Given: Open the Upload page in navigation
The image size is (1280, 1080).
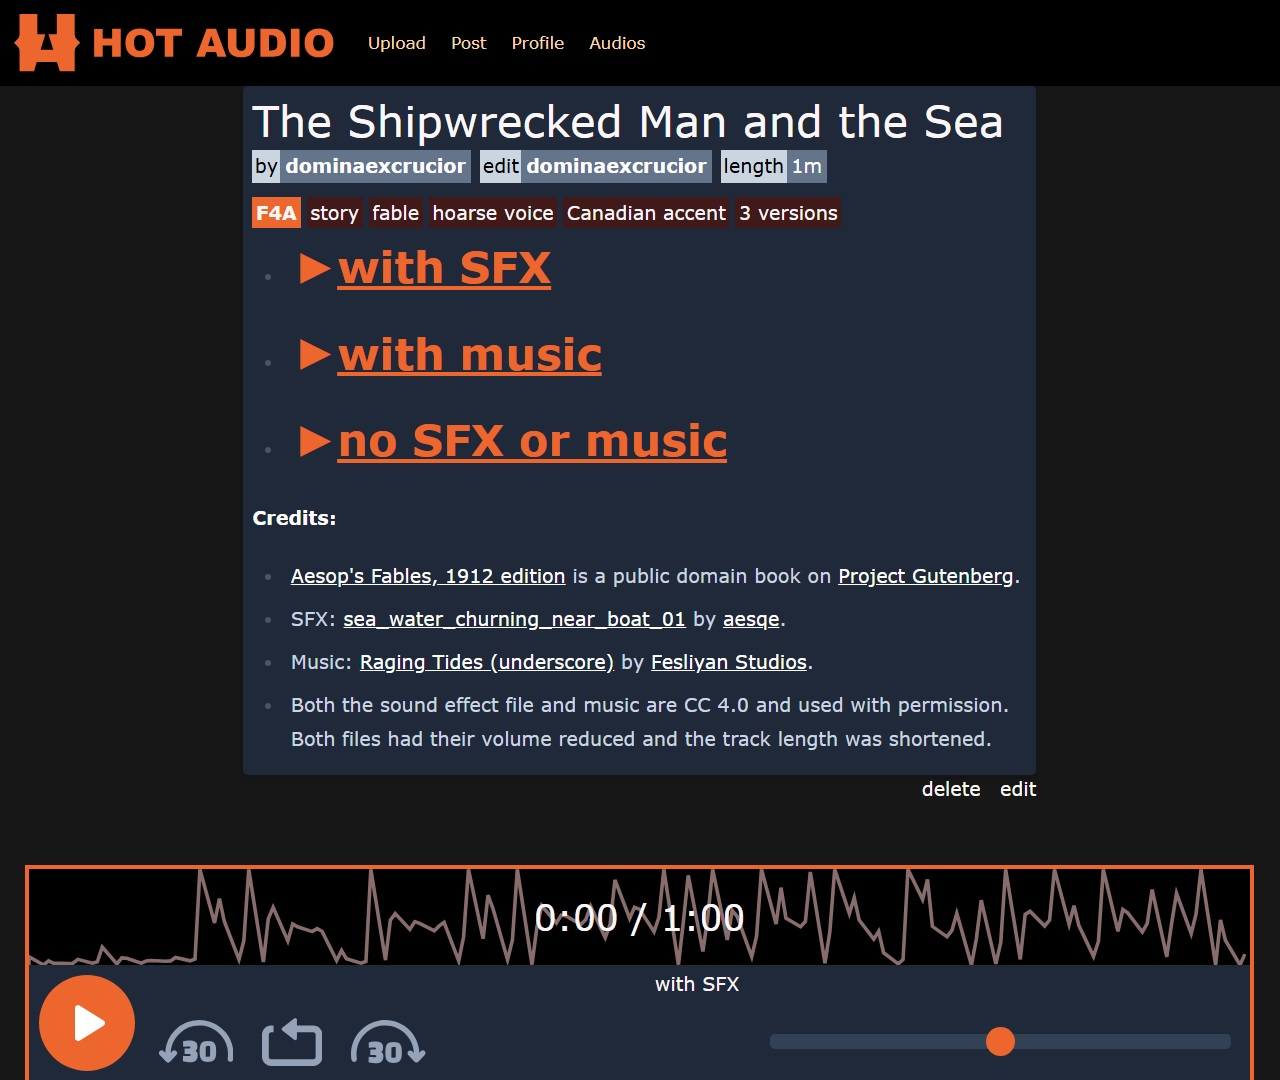Looking at the screenshot, I should pos(397,43).
